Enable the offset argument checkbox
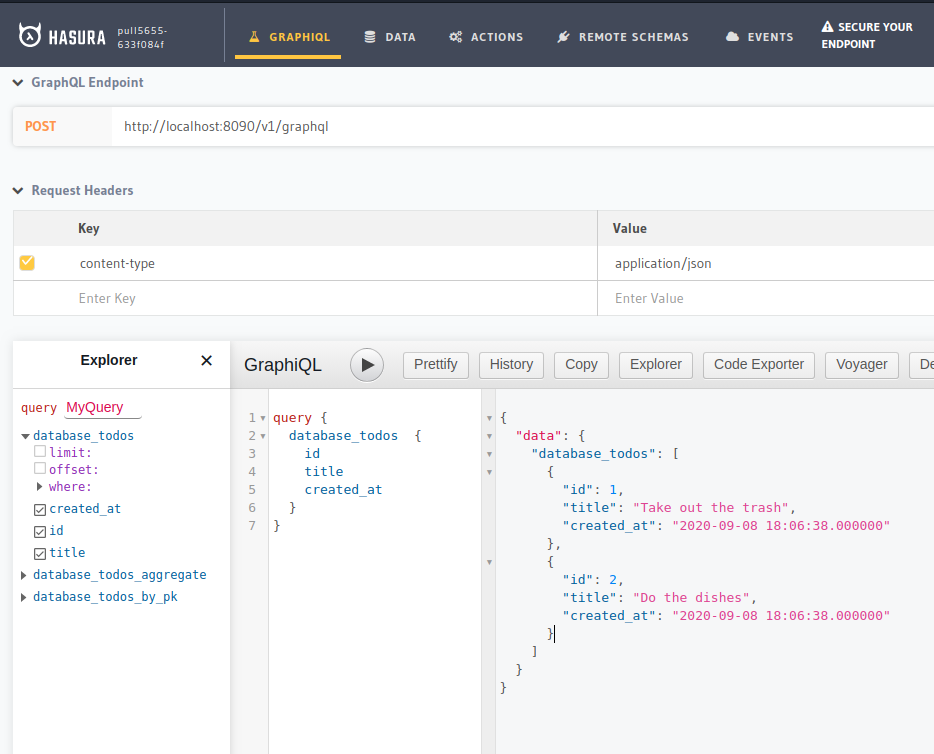This screenshot has width=934, height=754. click(40, 469)
